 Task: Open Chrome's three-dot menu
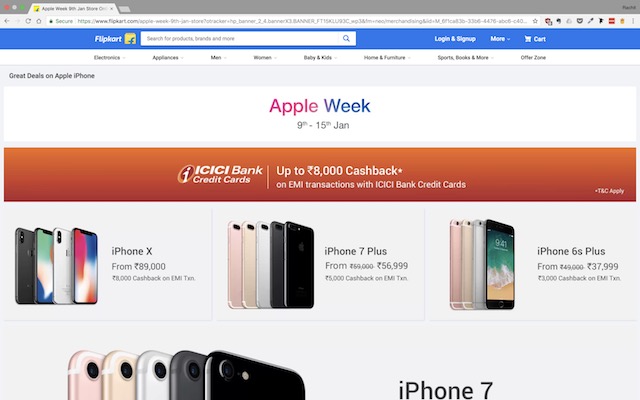click(x=633, y=21)
